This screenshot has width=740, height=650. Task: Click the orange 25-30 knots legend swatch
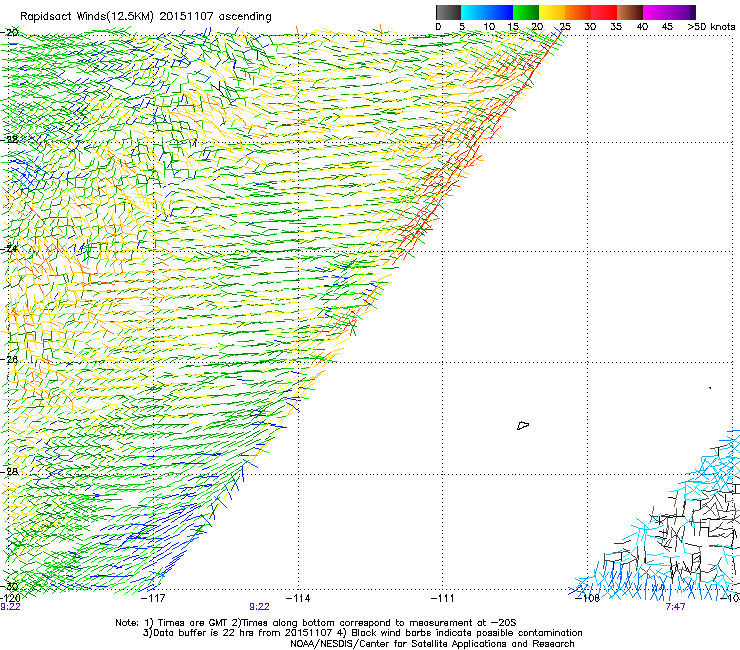point(578,12)
